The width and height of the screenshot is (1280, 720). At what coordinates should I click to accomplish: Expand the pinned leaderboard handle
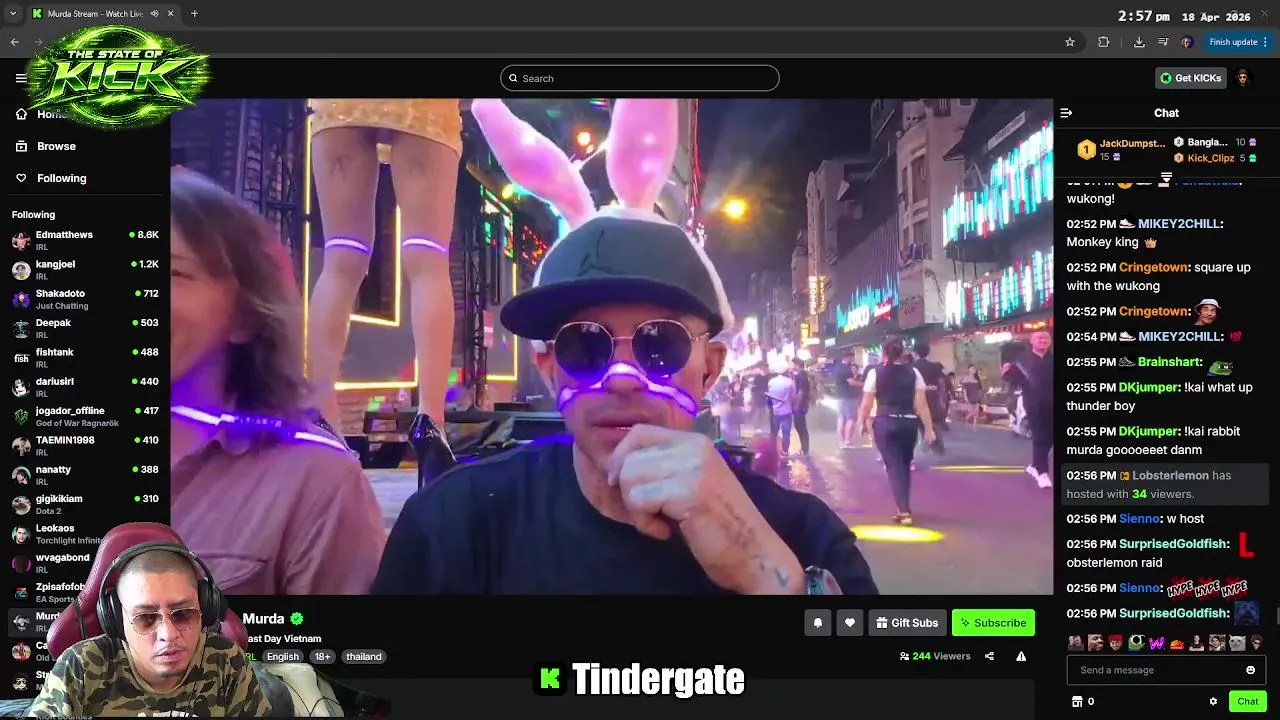pos(1166,178)
